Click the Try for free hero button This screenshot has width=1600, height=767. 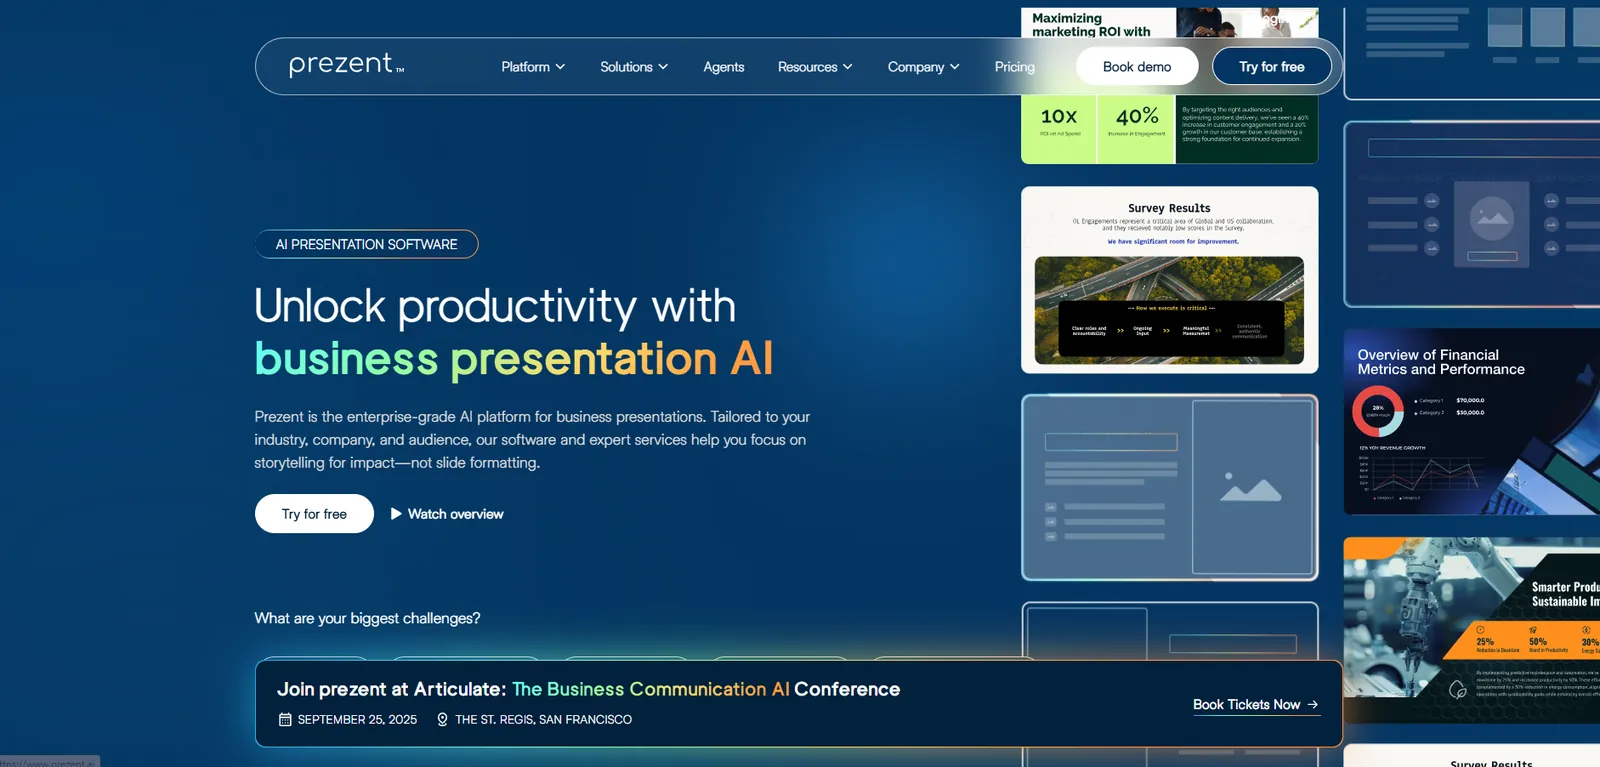(x=314, y=514)
